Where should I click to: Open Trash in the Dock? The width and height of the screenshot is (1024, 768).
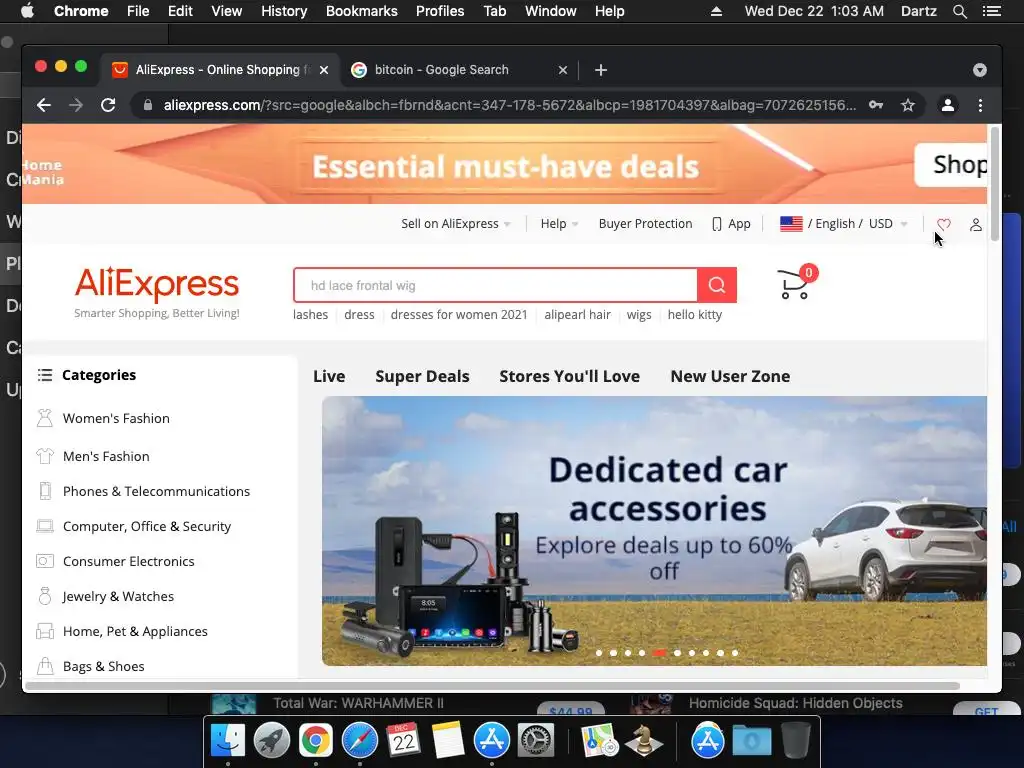point(795,741)
